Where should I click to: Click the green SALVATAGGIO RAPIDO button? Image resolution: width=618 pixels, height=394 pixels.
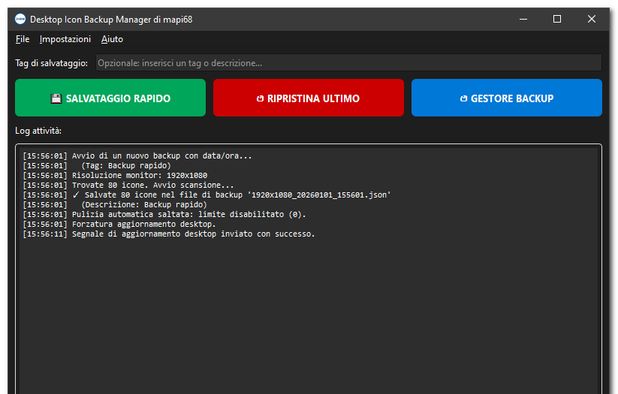click(x=110, y=98)
